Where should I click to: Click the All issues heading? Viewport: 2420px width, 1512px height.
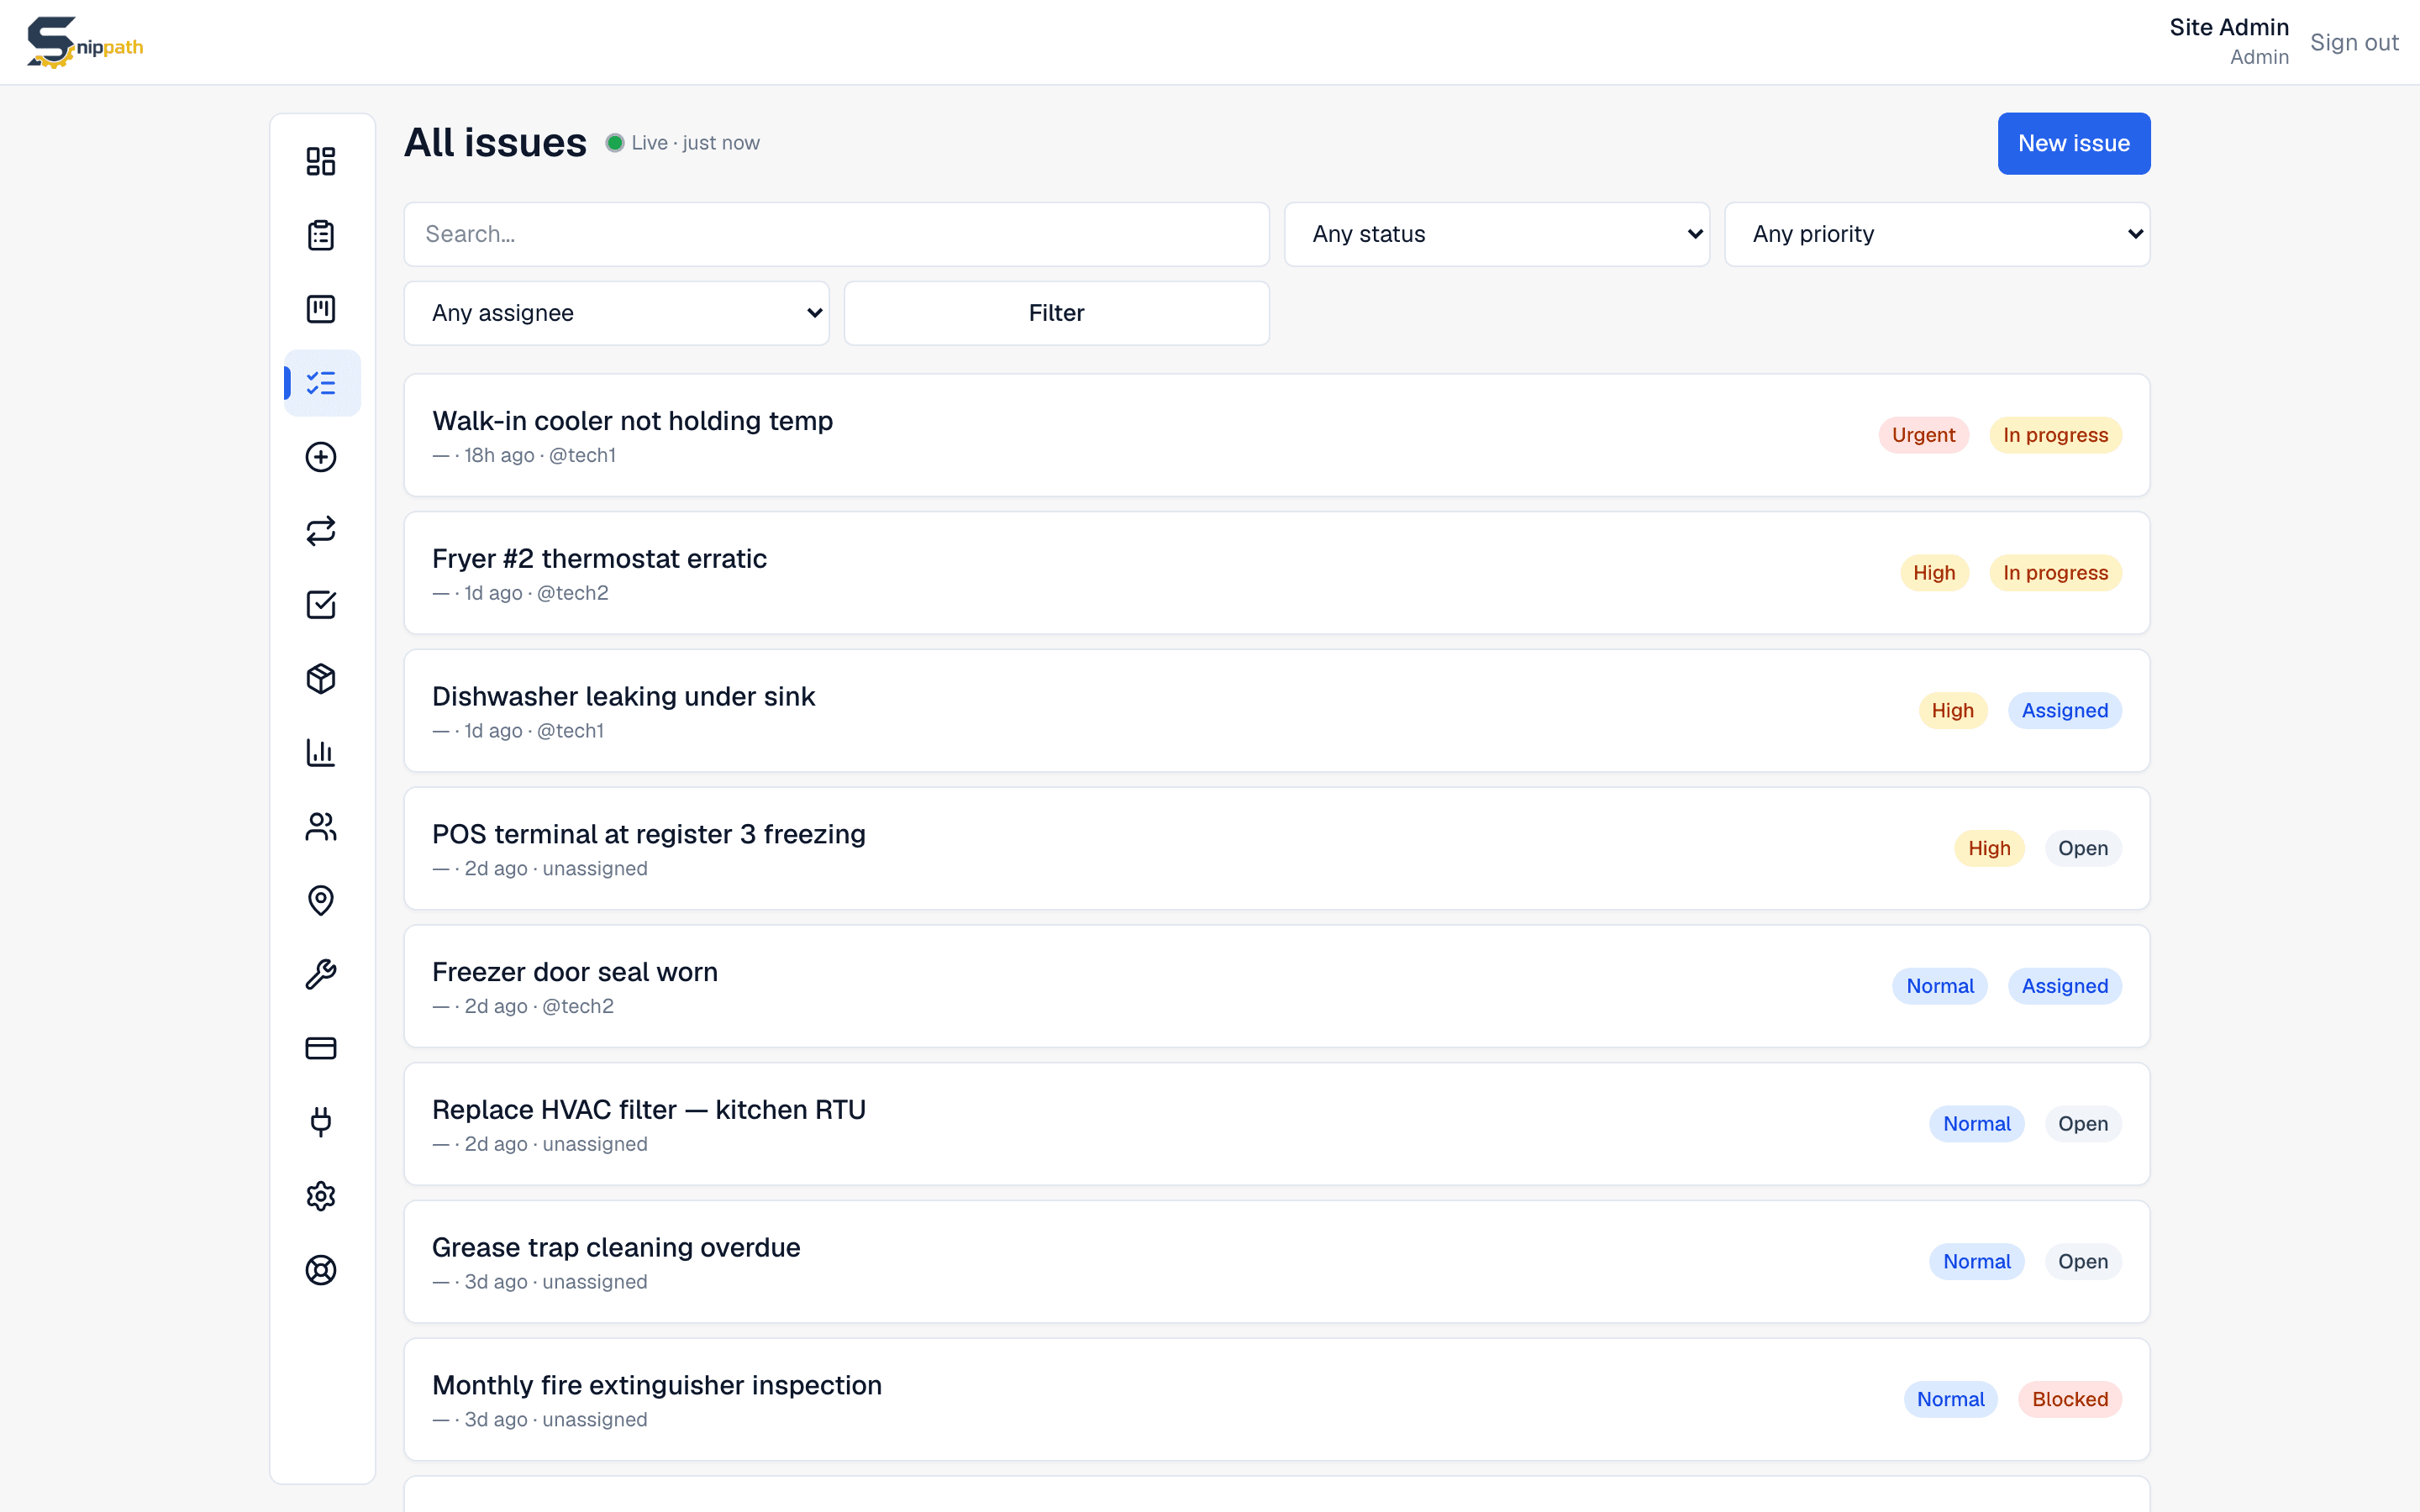click(495, 143)
